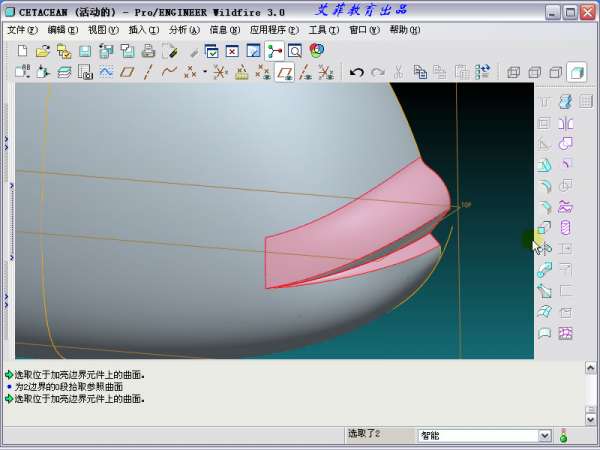The width and height of the screenshot is (600, 450).
Task: Switch to hidden line display style
Action: [x=535, y=72]
